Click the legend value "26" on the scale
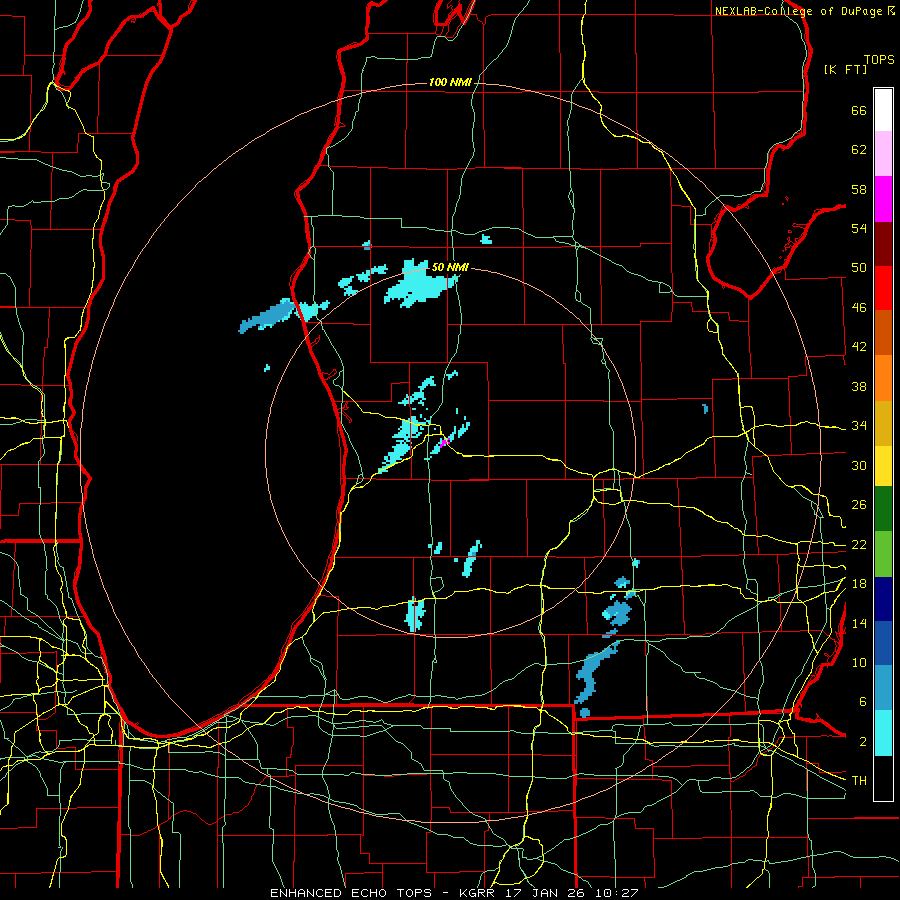Screen dimensions: 900x900 [x=859, y=505]
